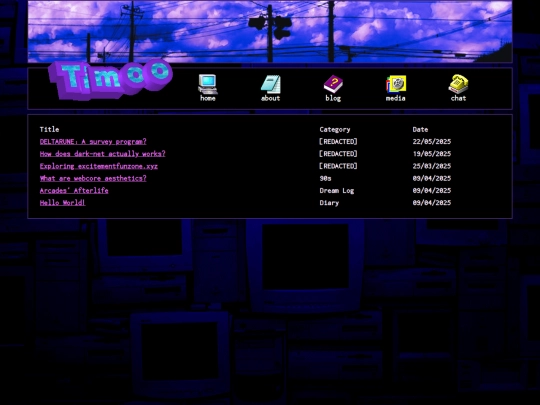
Task: Click the 'chat' nav label
Action: [458, 98]
